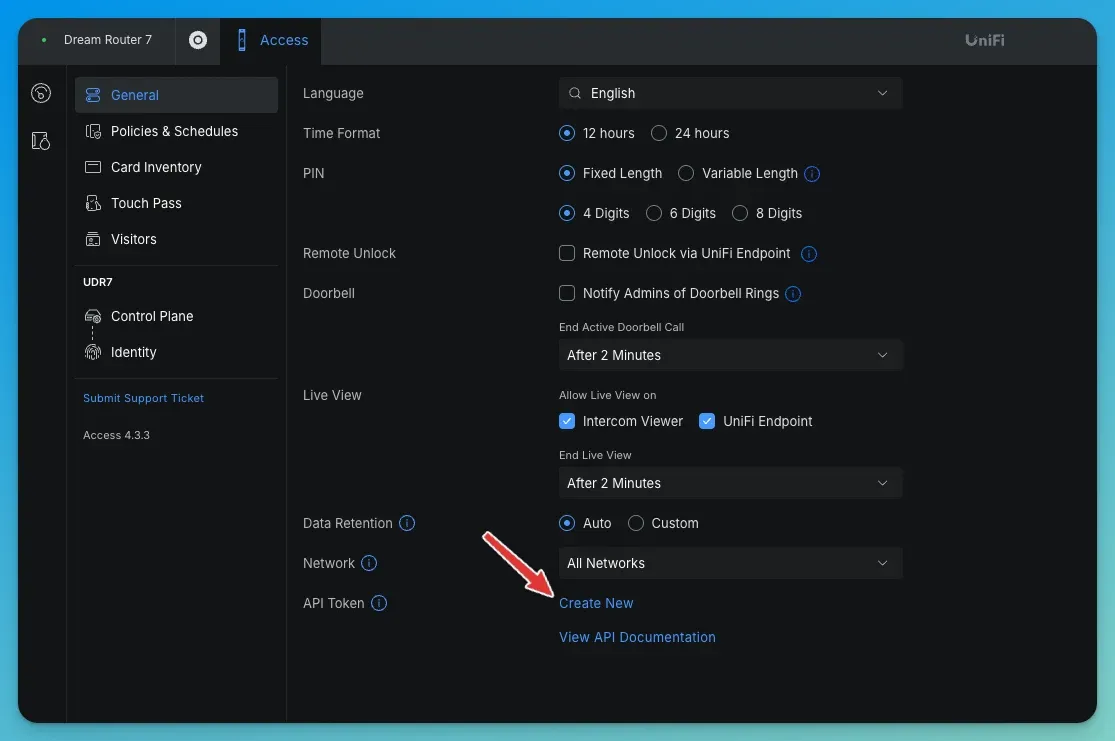
Task: Open the UniFi OS circle icon
Action: (198, 40)
